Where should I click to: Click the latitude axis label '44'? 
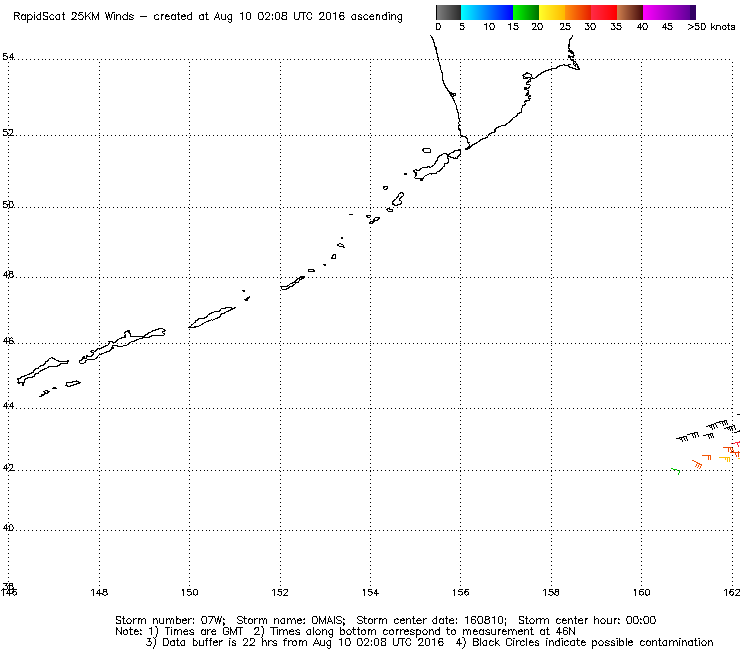pos(8,405)
